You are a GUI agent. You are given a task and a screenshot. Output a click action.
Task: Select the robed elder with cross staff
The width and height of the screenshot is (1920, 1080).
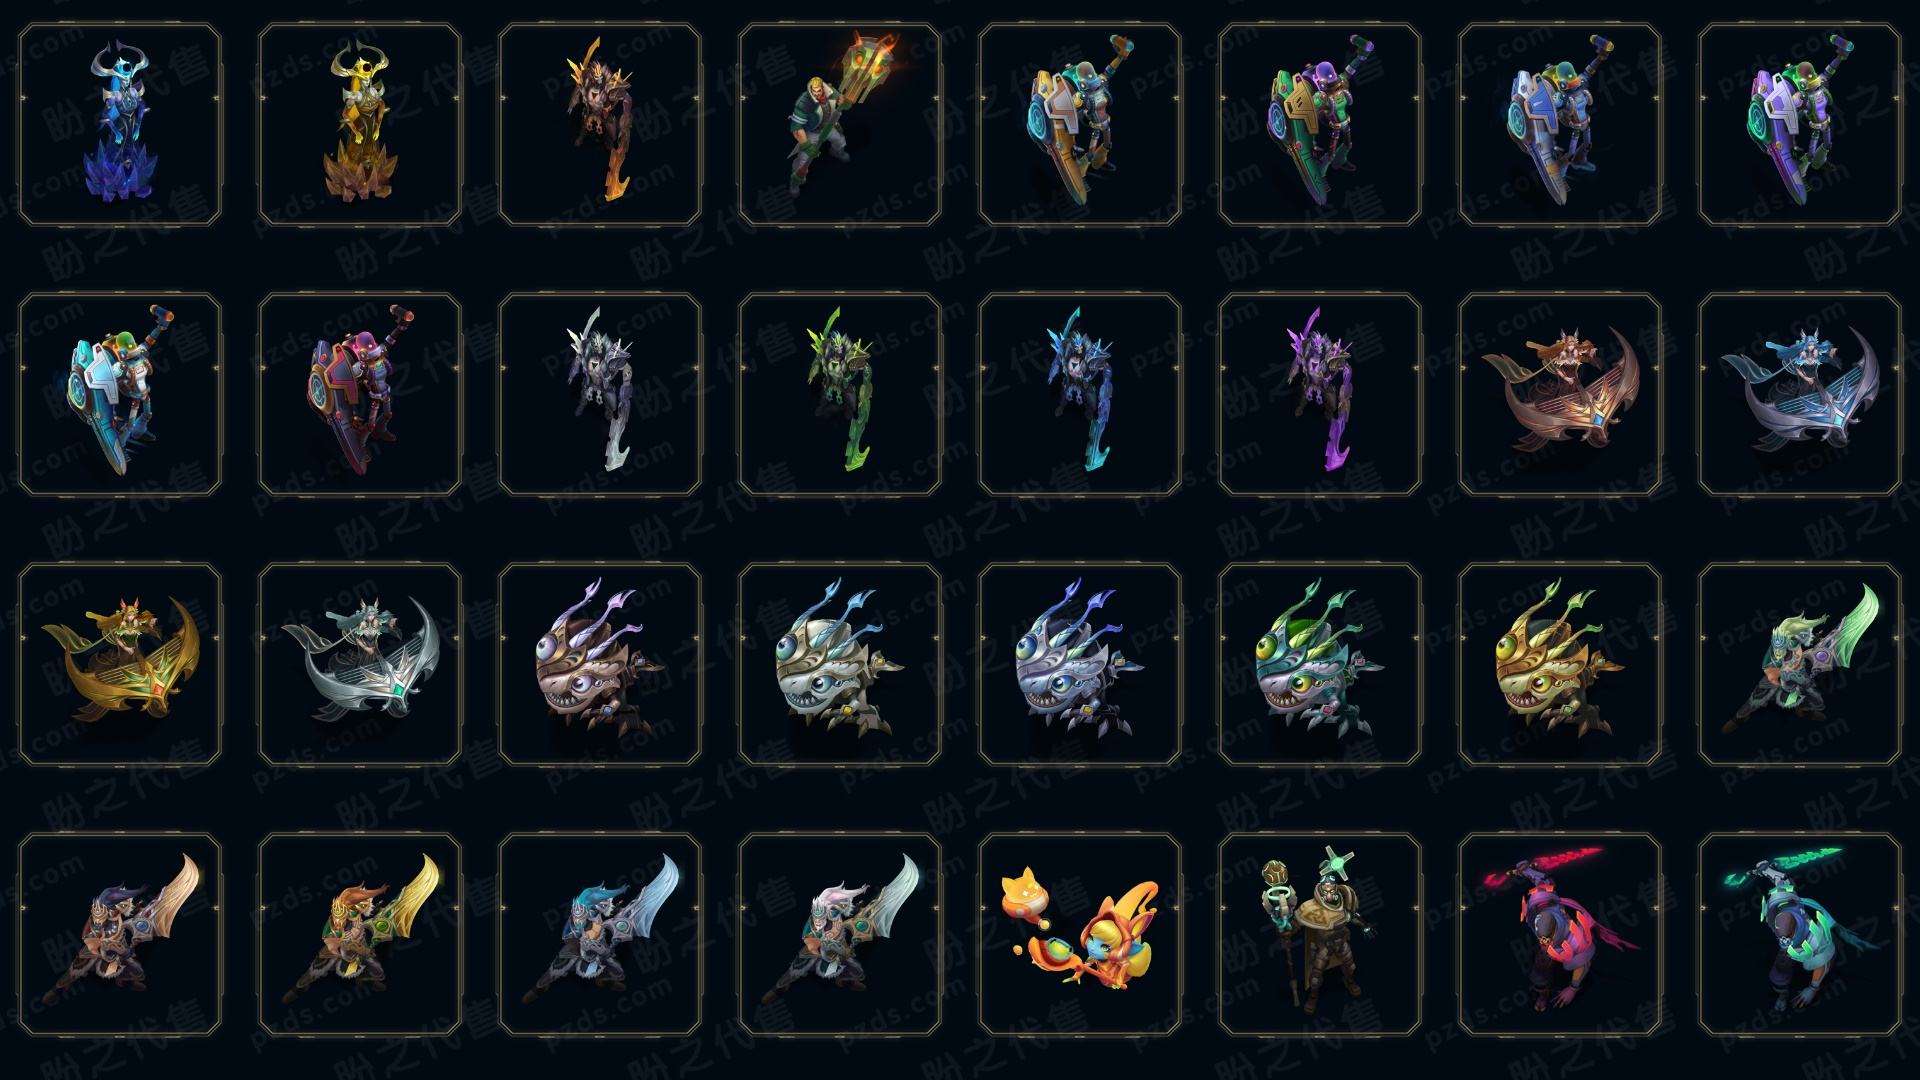[x=1320, y=935]
